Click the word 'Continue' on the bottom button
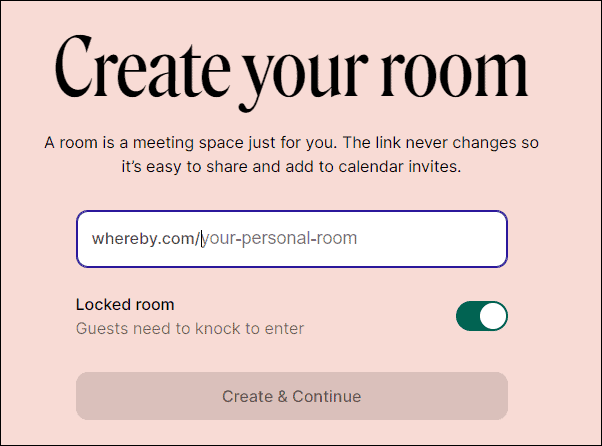602x446 pixels. coord(327,396)
